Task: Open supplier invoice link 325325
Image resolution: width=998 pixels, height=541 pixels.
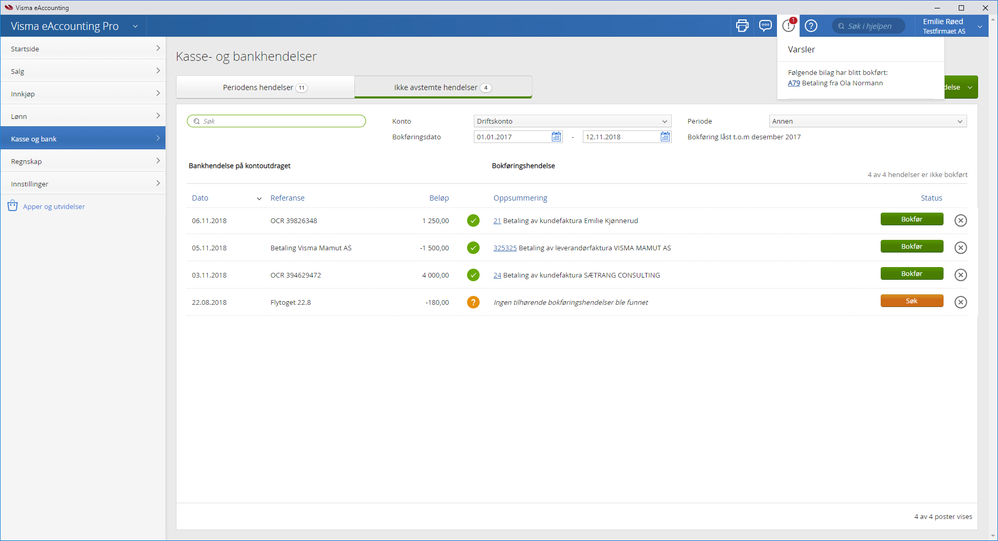Action: [x=505, y=248]
